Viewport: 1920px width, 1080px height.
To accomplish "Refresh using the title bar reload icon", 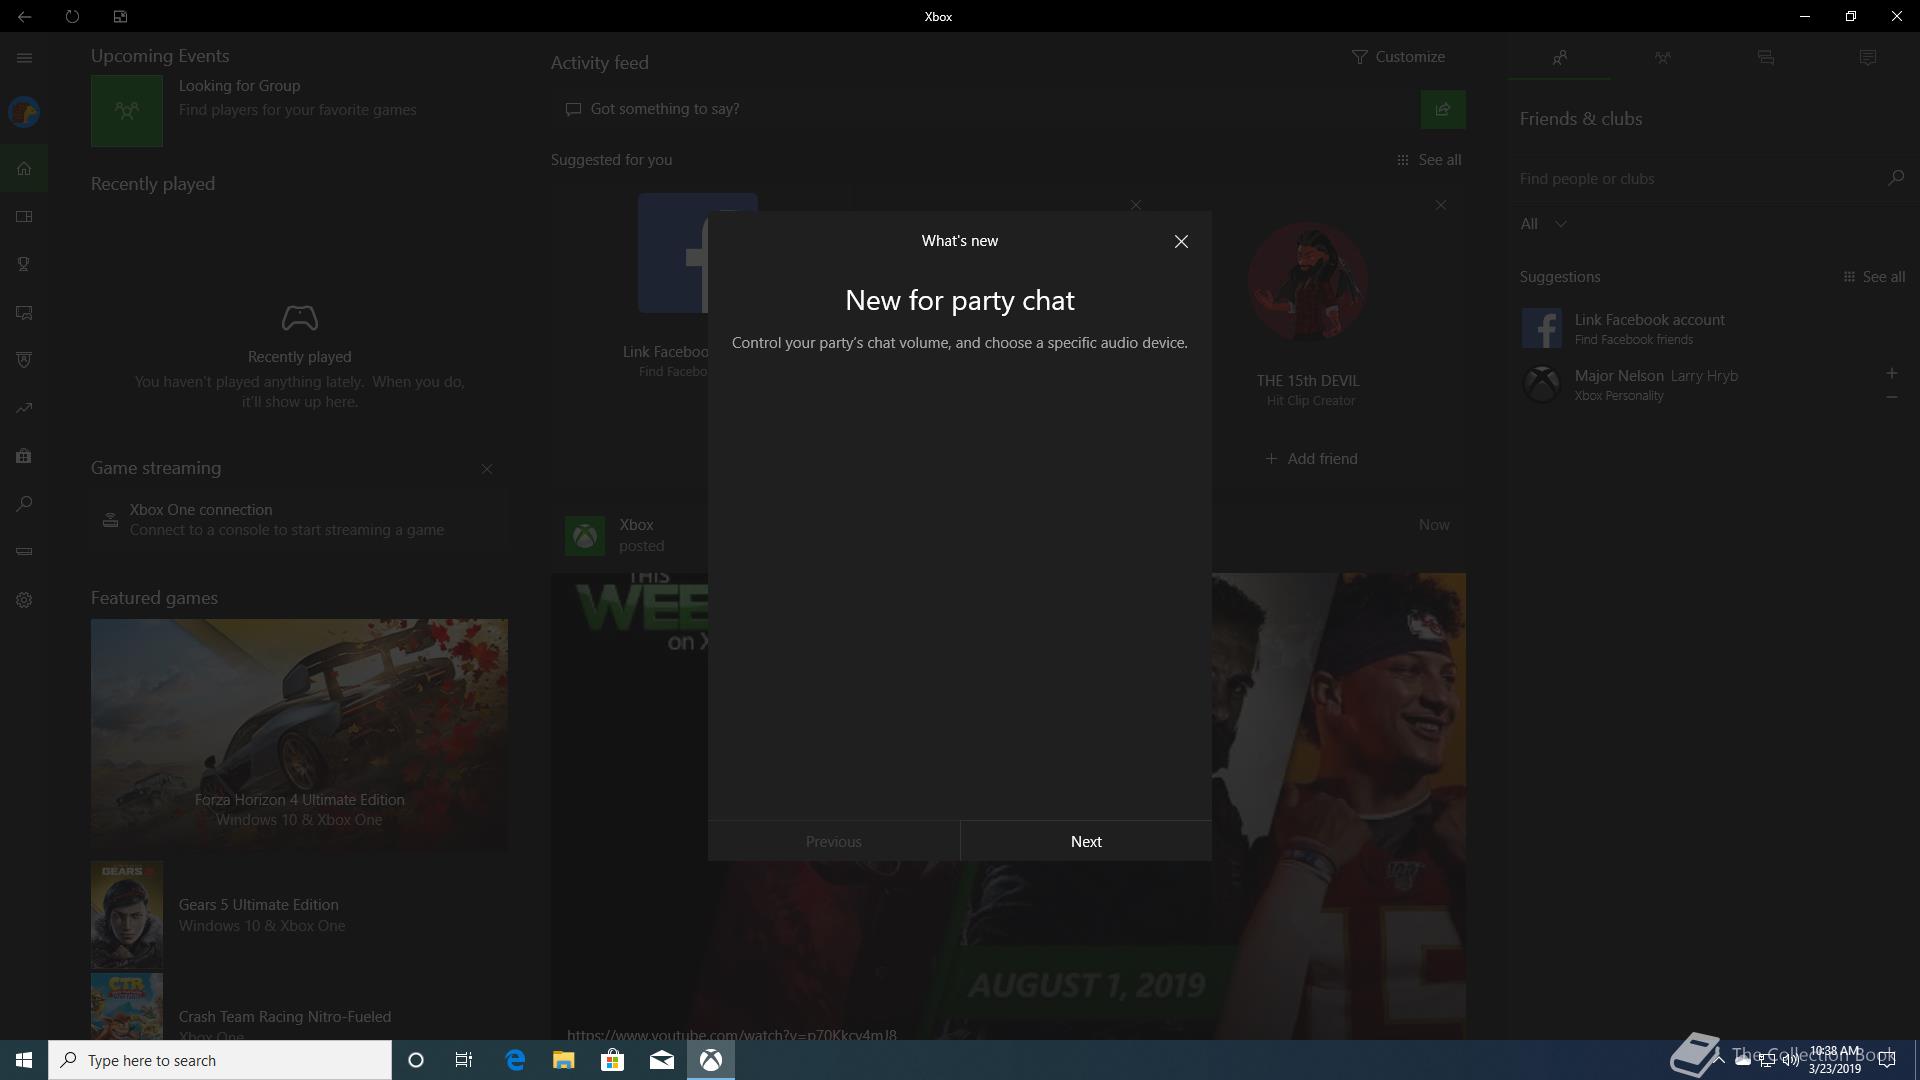I will [x=72, y=16].
